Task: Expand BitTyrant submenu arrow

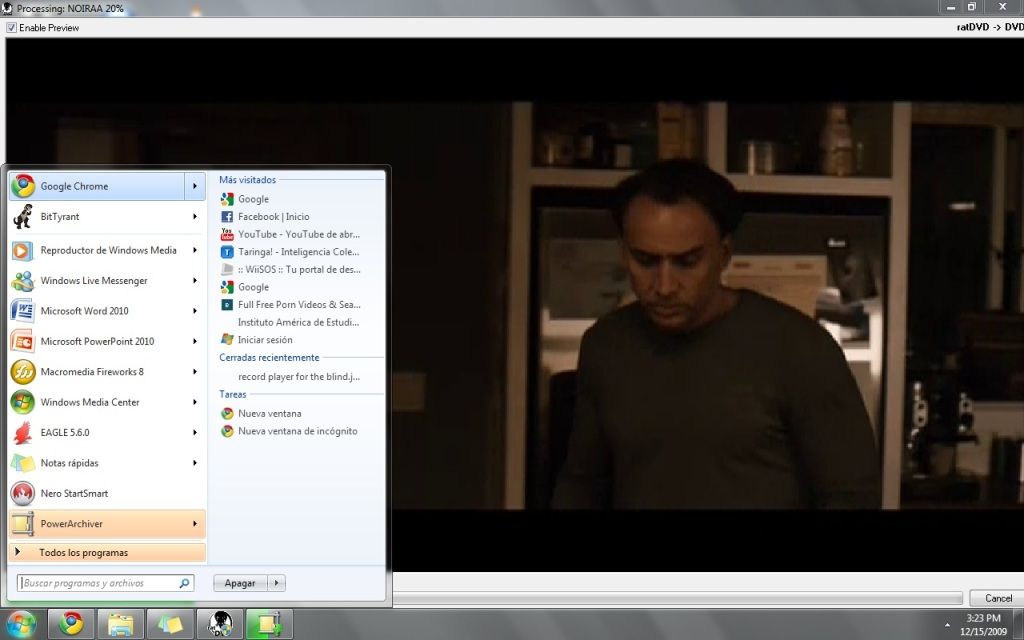Action: [x=195, y=217]
